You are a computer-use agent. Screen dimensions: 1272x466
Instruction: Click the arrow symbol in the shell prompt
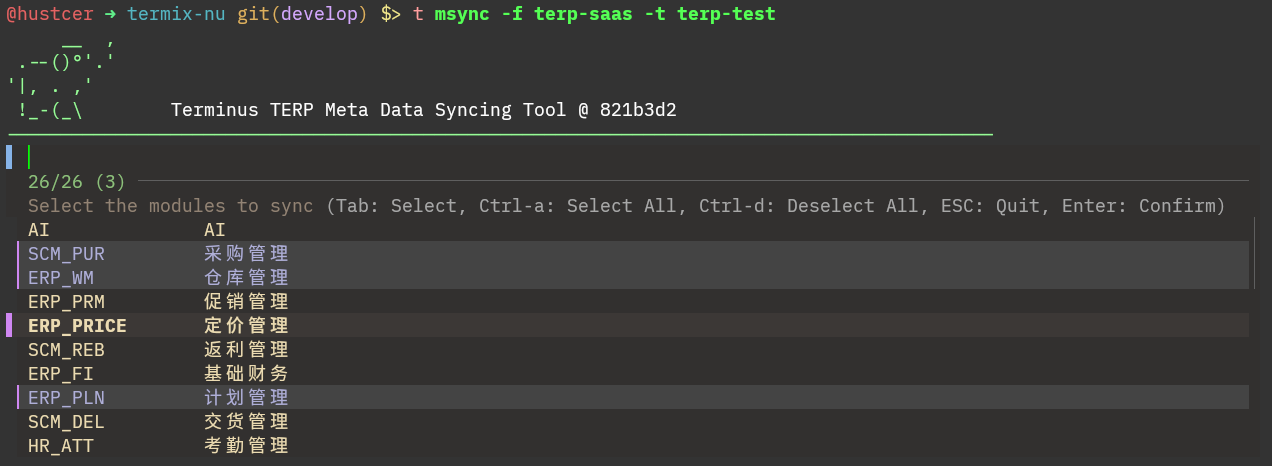111,14
